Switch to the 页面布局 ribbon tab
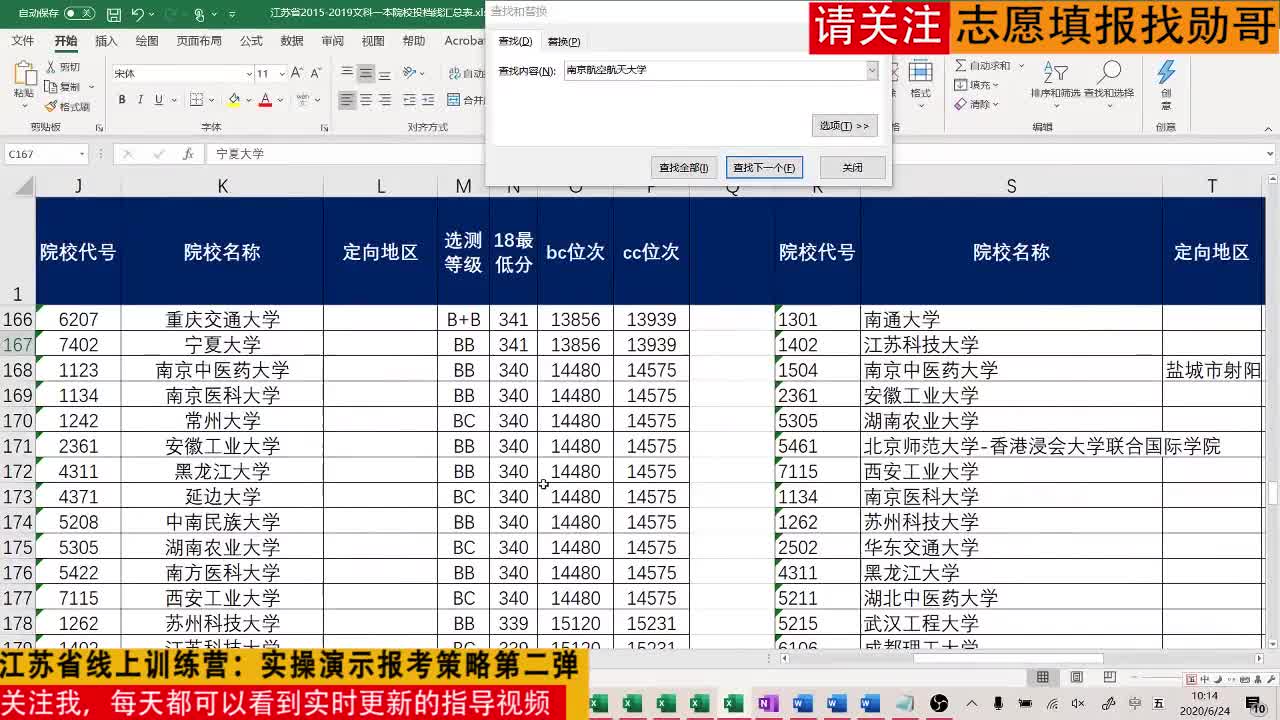 click(199, 41)
